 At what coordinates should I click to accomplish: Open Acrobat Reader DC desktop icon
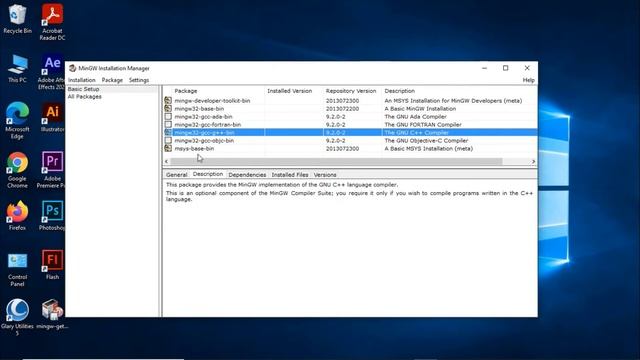point(52,22)
